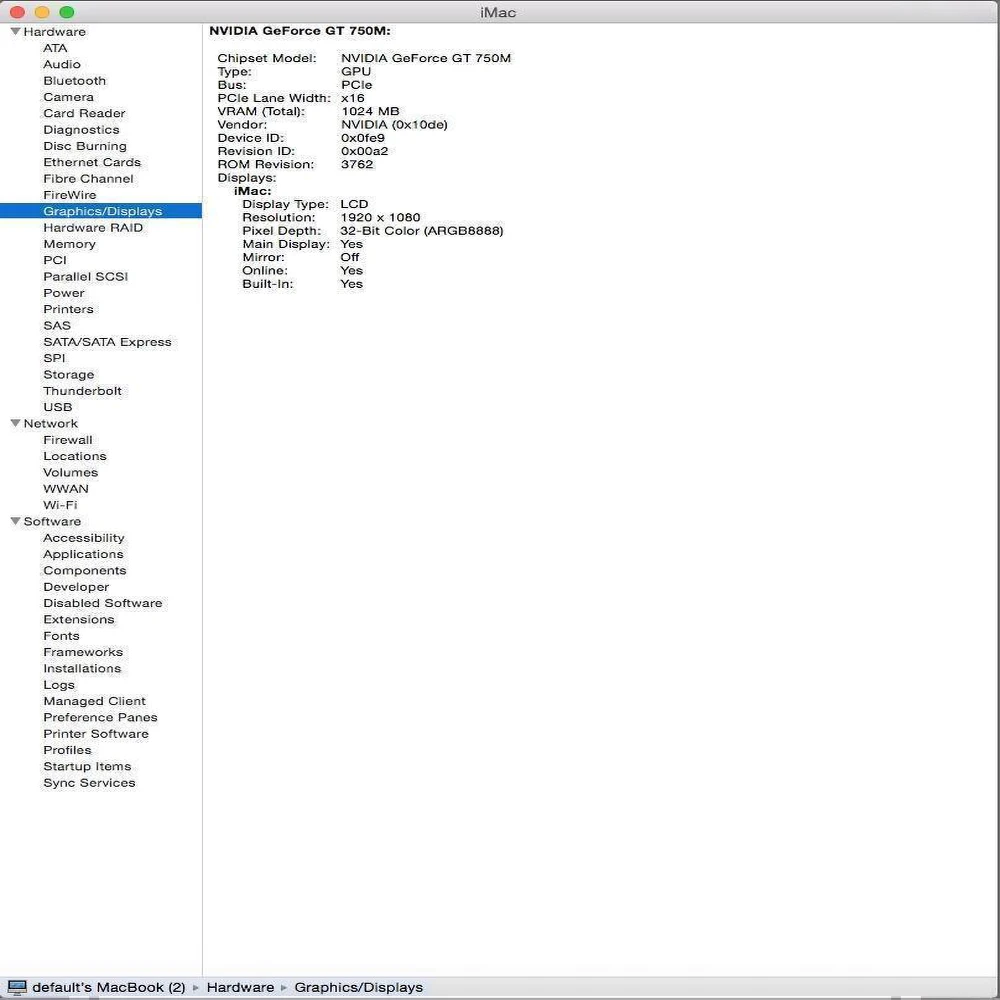Select SPI in the sidebar
This screenshot has height=1000, width=1000.
tap(54, 358)
